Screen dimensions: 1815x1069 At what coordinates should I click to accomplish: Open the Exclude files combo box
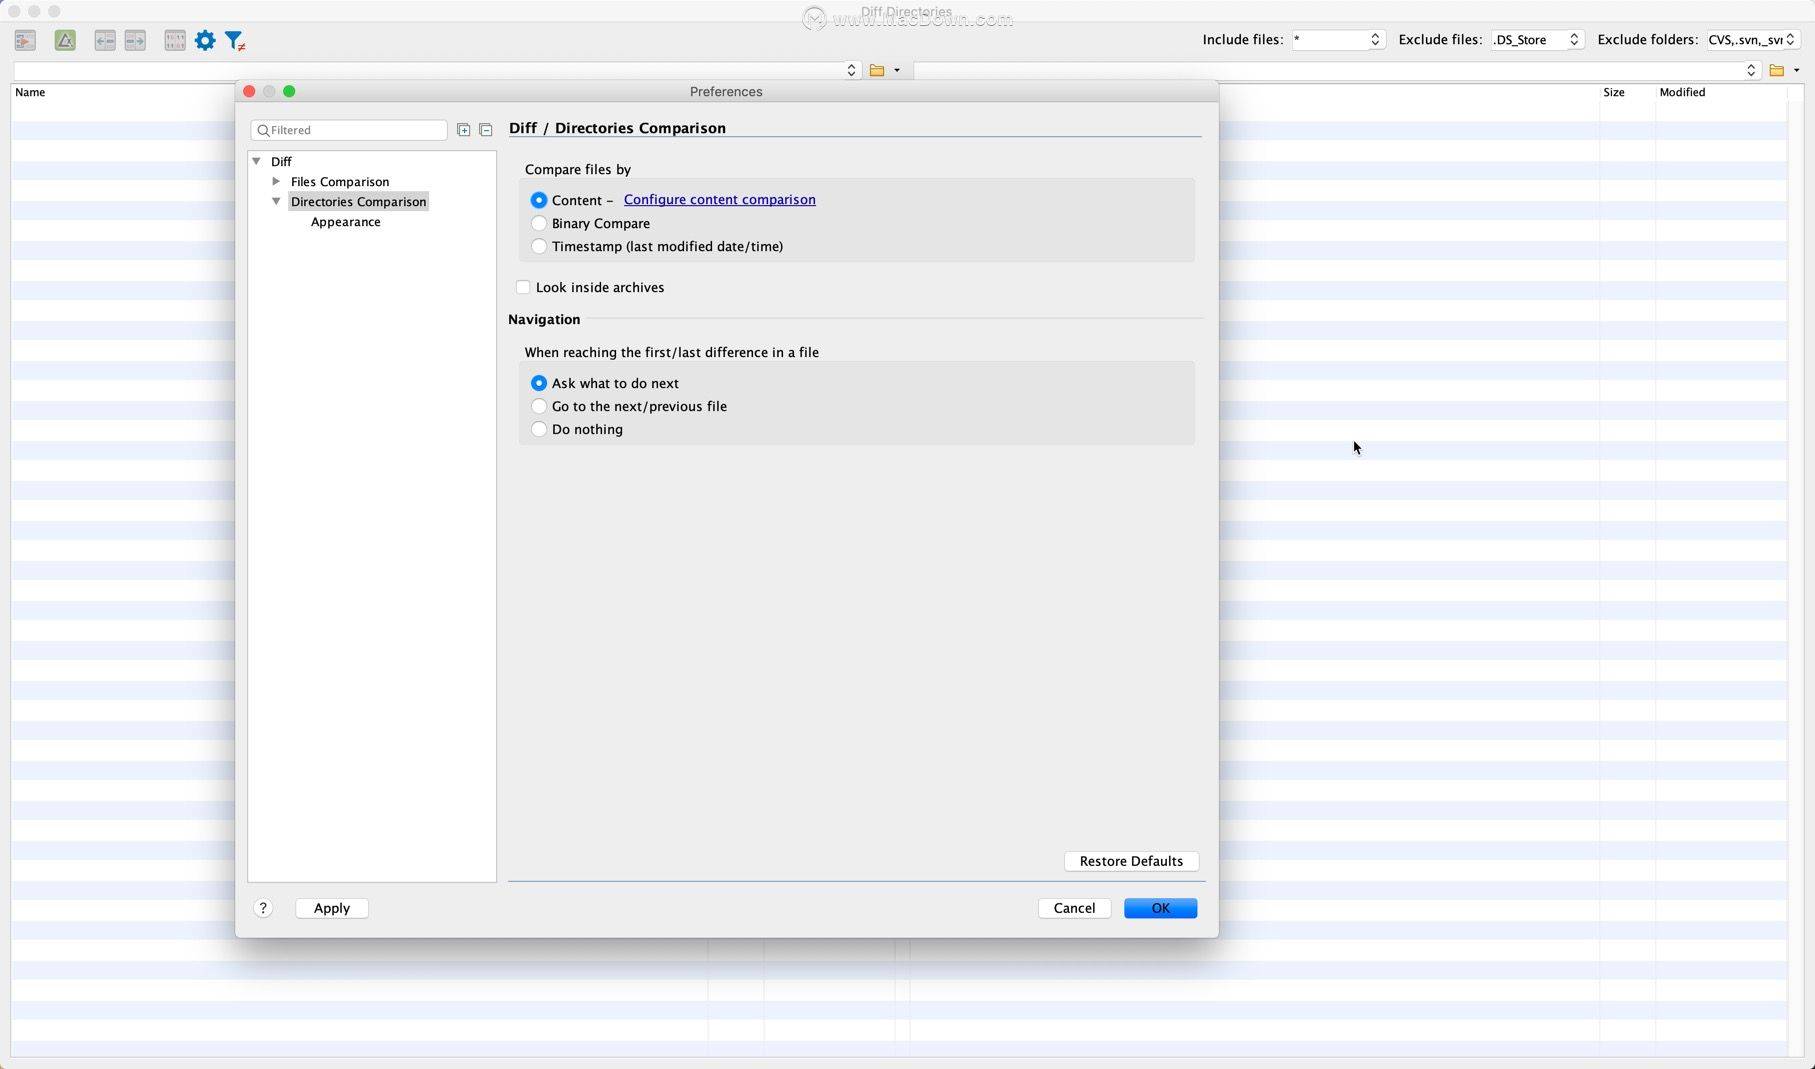coord(1537,39)
